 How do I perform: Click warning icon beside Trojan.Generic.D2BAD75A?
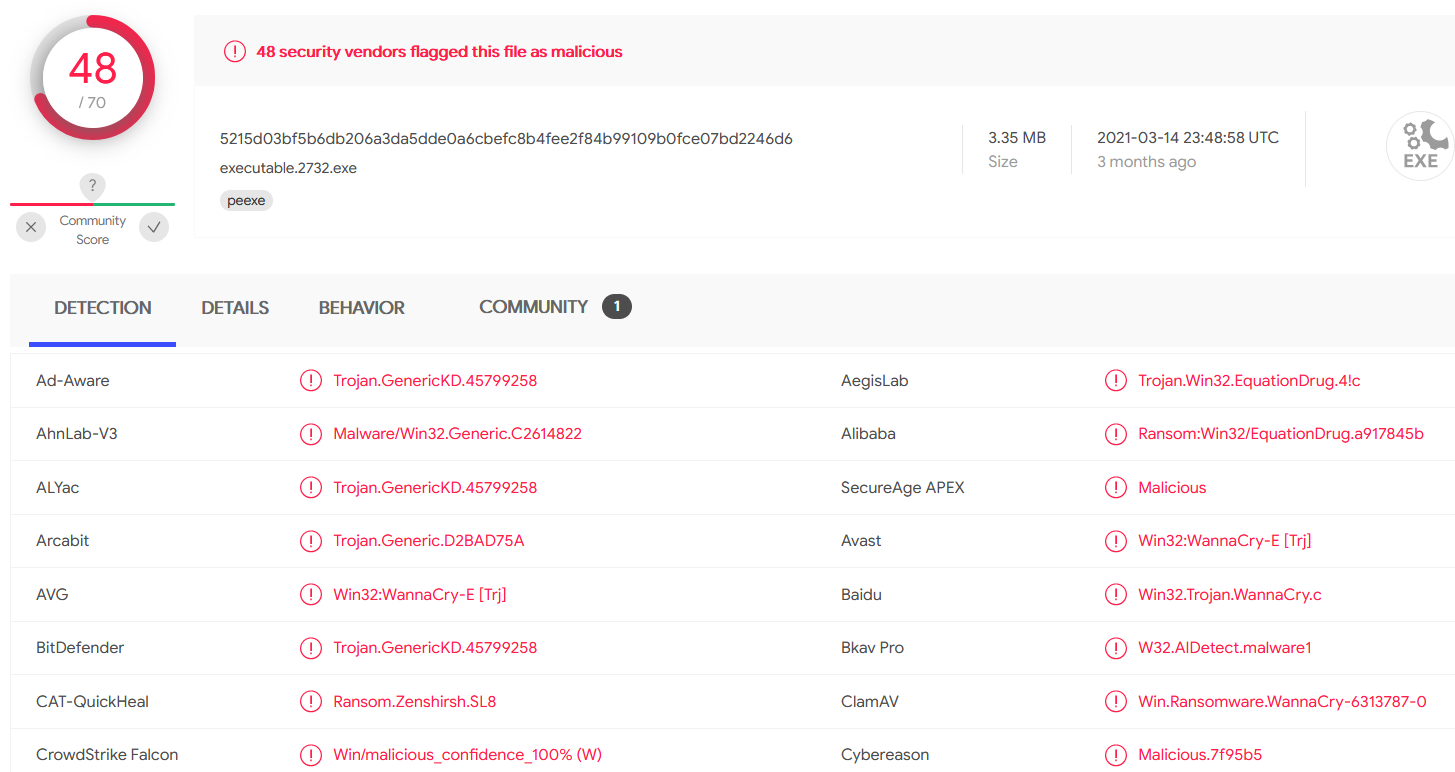(x=311, y=541)
